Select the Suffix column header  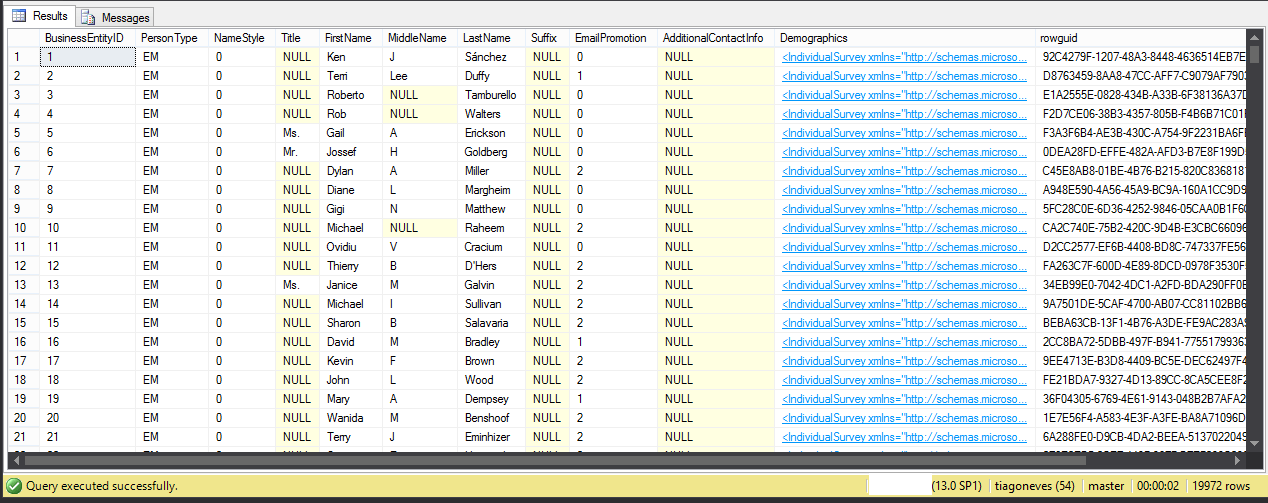[548, 38]
